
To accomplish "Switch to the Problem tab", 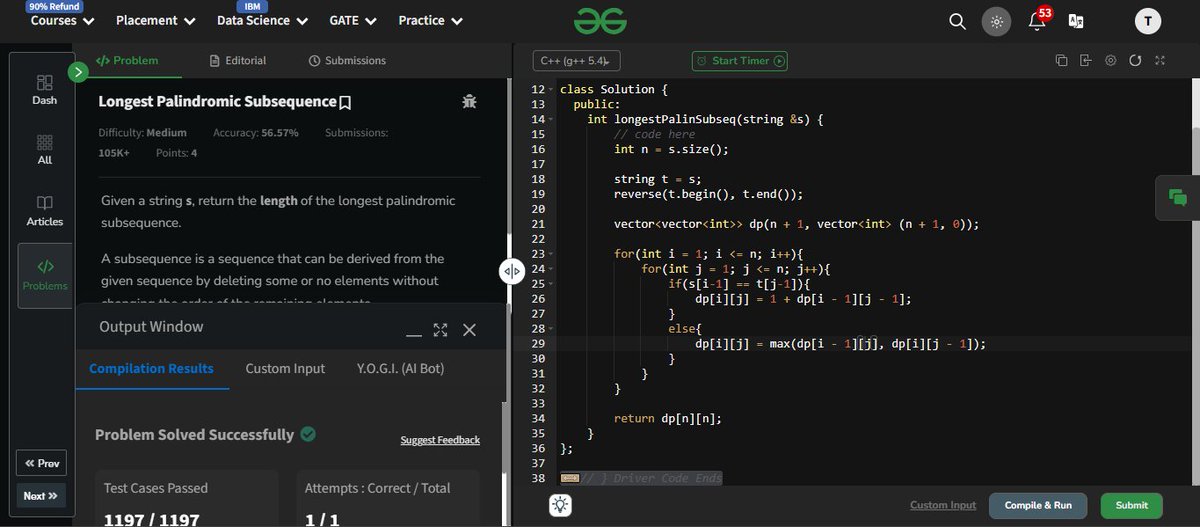I will [127, 60].
